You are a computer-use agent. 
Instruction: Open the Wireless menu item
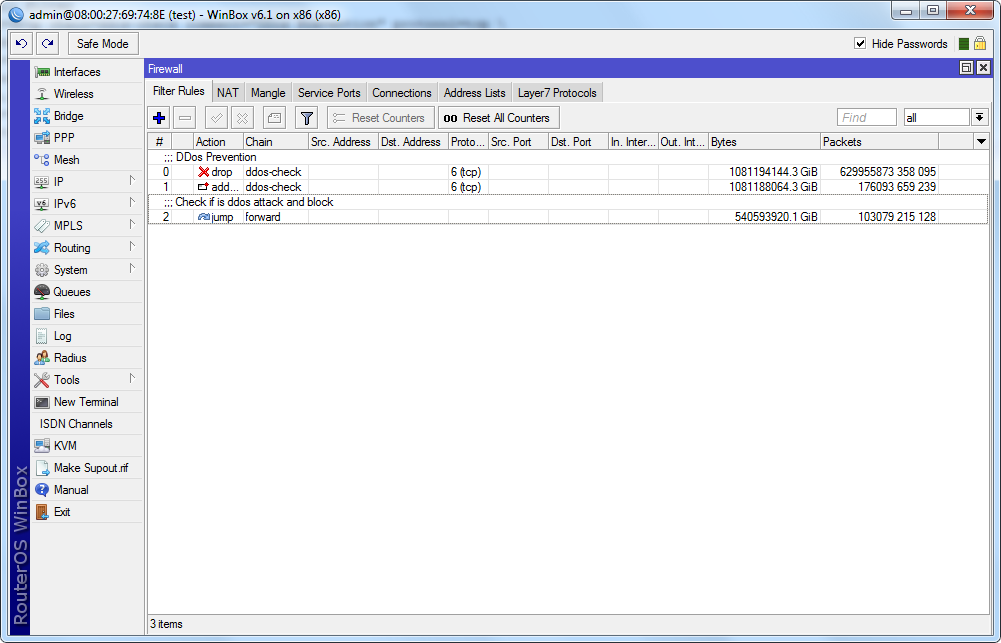[x=87, y=94]
